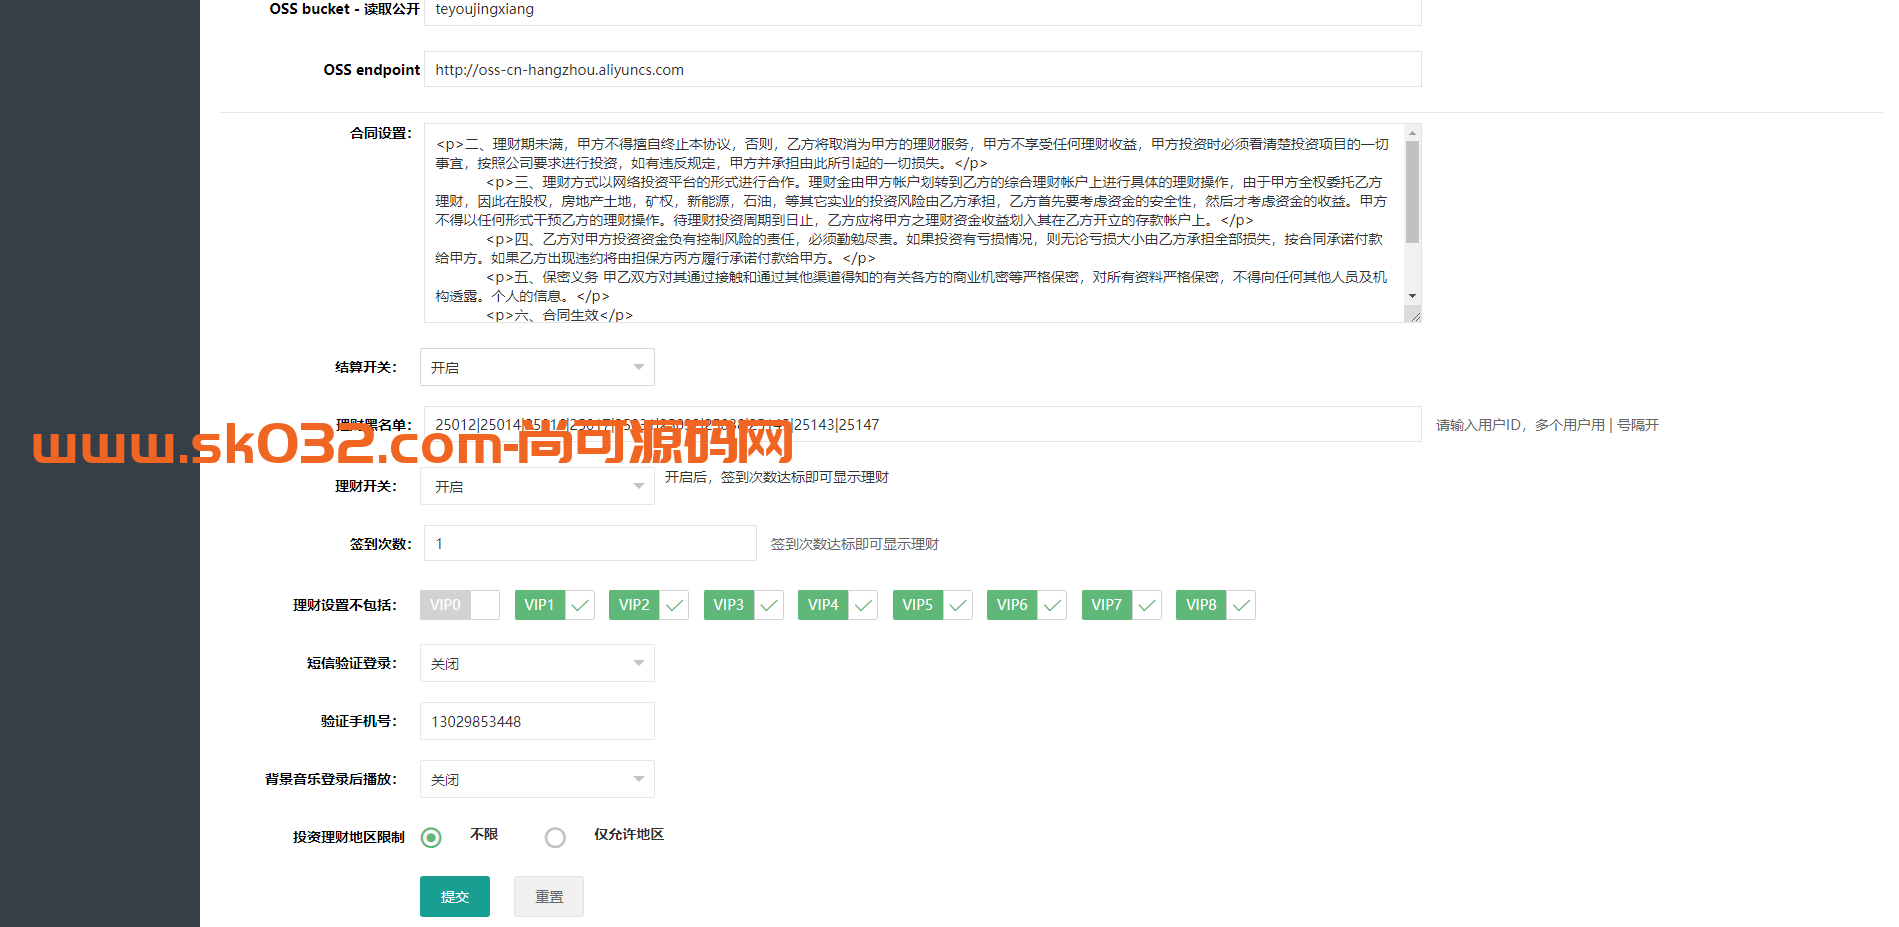This screenshot has height=927, width=1899.
Task: Click the hint 请输入用户ID，多个用户用 | 号隔开
Action: pos(1547,425)
